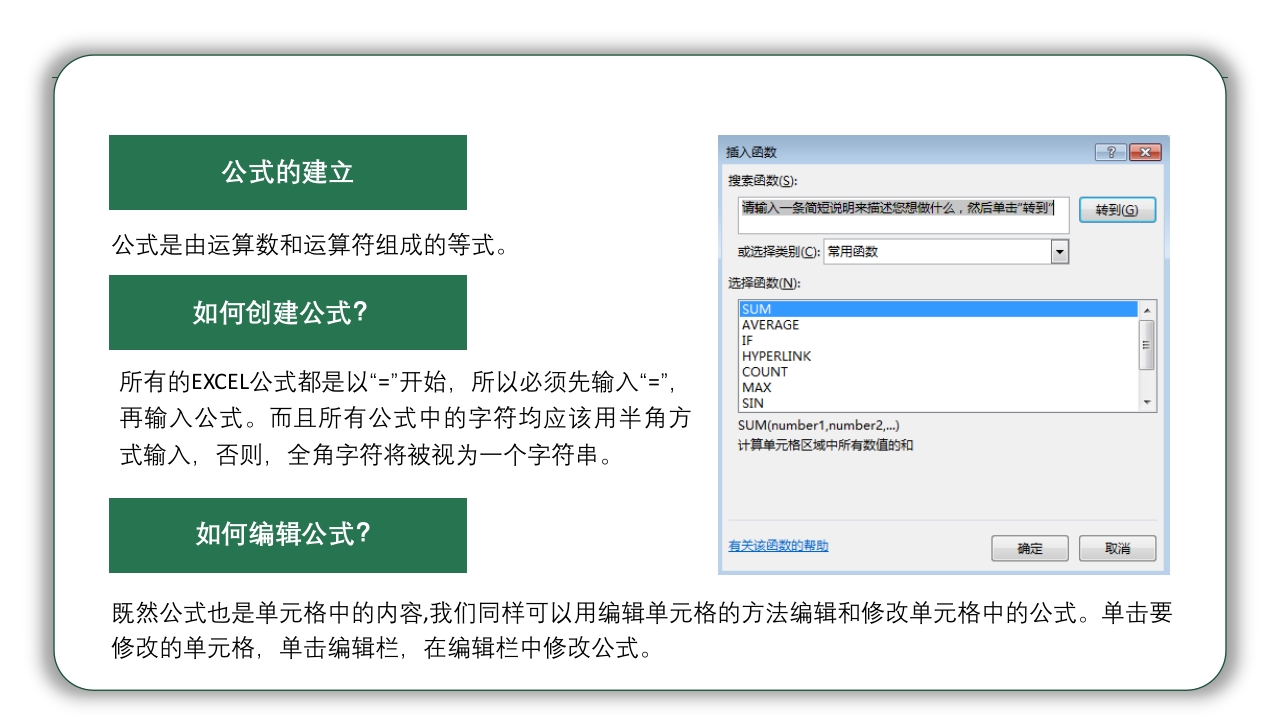Click the 转到(G) button

(1117, 210)
